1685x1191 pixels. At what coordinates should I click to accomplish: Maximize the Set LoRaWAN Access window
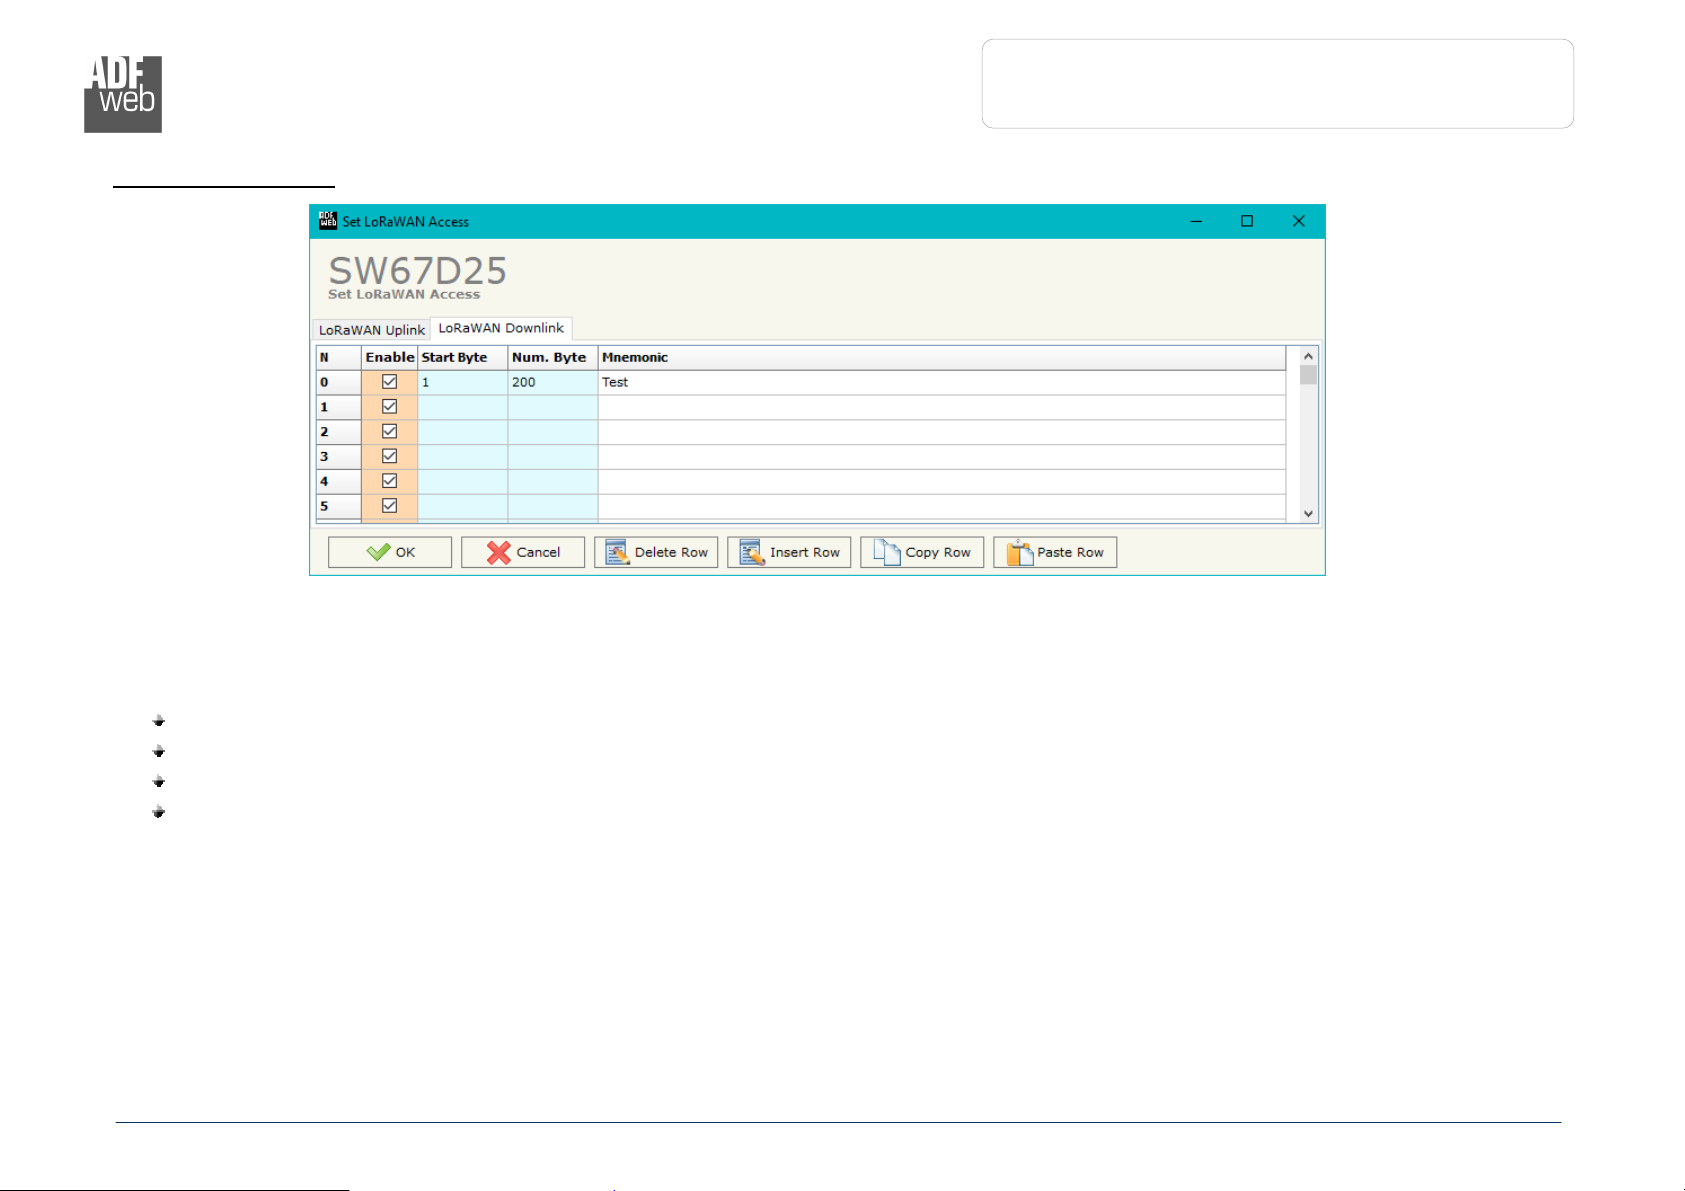tap(1247, 221)
